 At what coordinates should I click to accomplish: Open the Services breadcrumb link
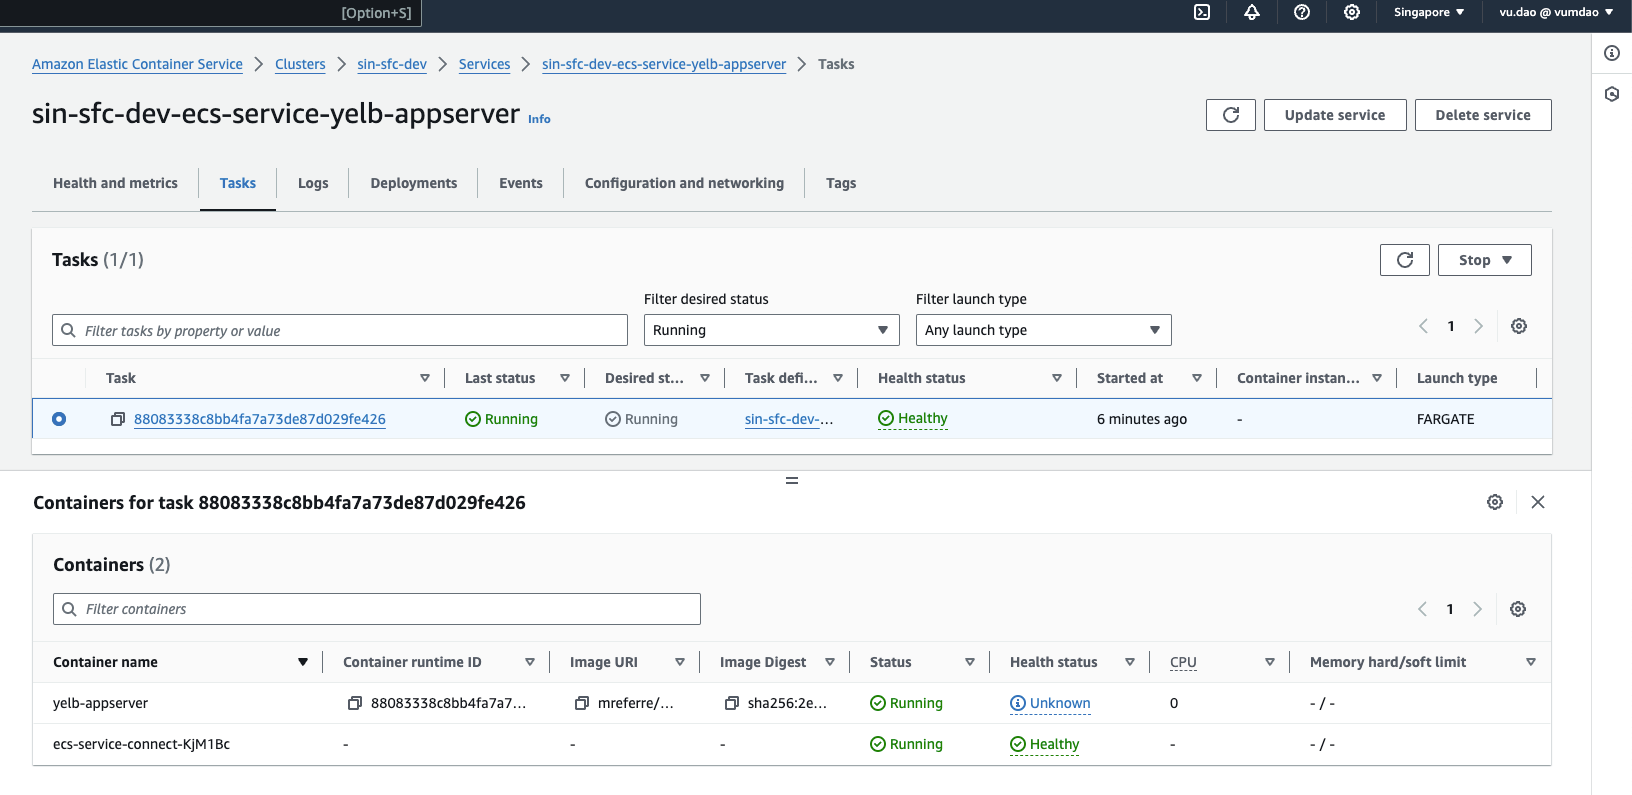[x=484, y=64]
